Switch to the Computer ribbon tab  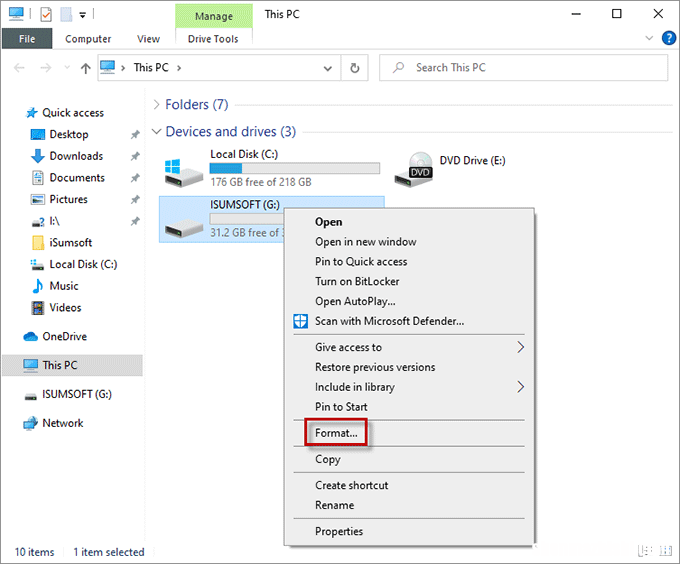88,39
